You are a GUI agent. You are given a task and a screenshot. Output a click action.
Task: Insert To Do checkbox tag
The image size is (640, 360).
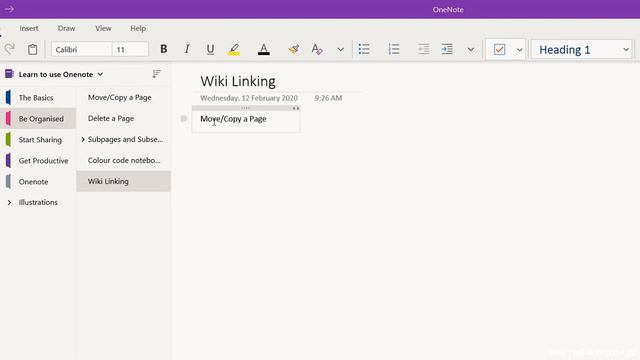[x=499, y=50]
